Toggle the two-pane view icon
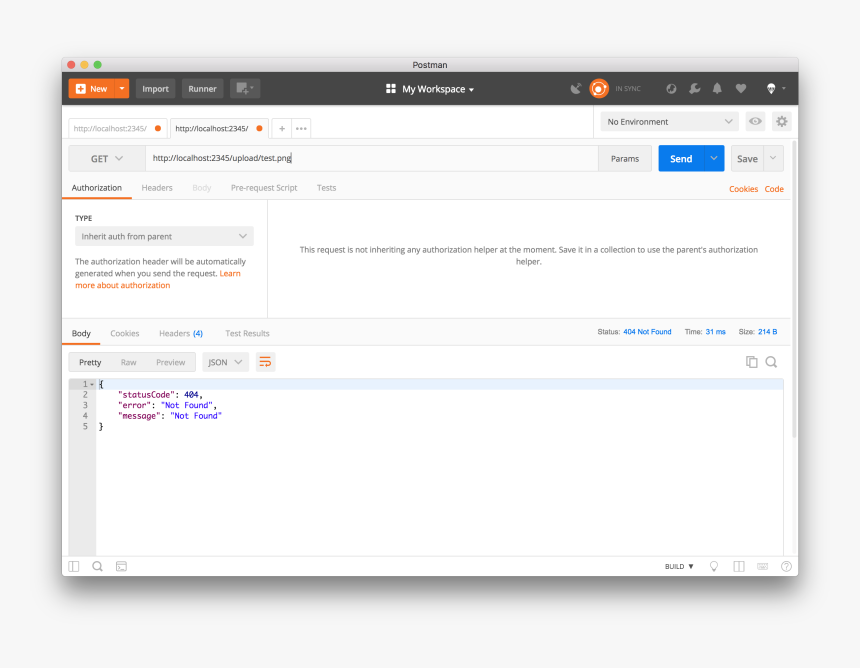This screenshot has height=668, width=860. pos(739,567)
